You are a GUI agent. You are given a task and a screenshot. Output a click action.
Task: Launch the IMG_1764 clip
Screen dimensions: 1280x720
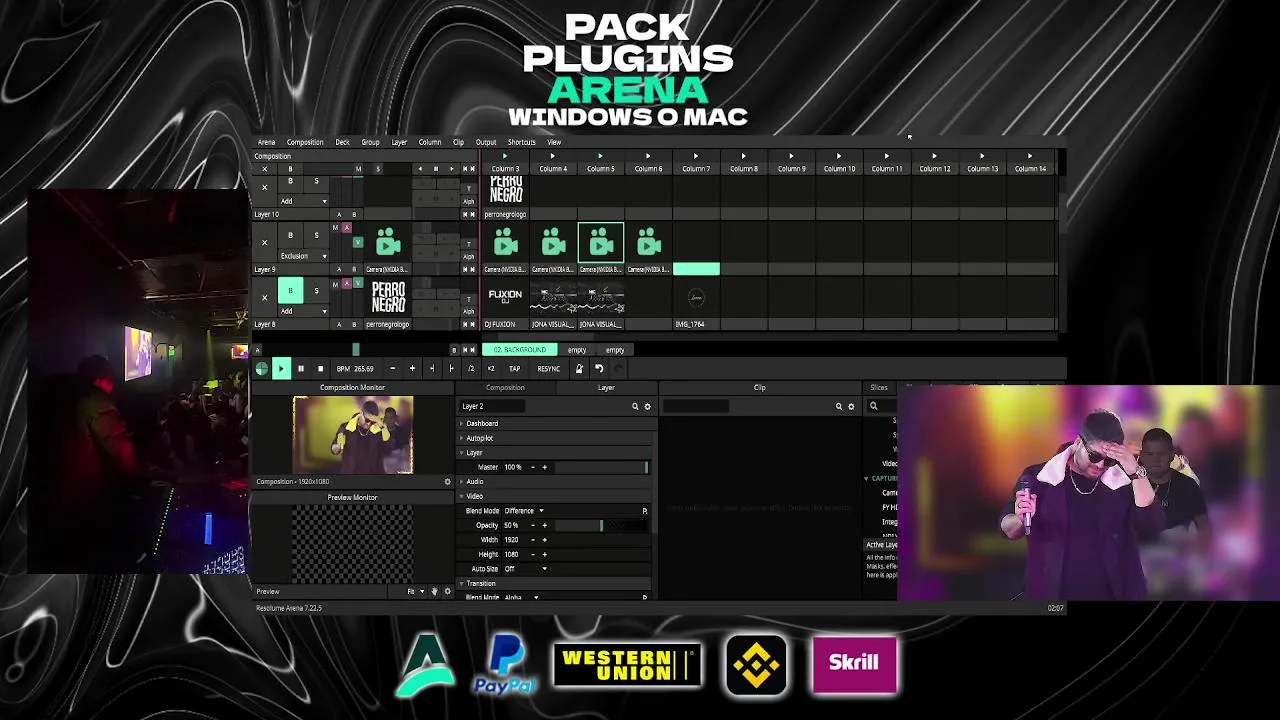click(x=696, y=297)
